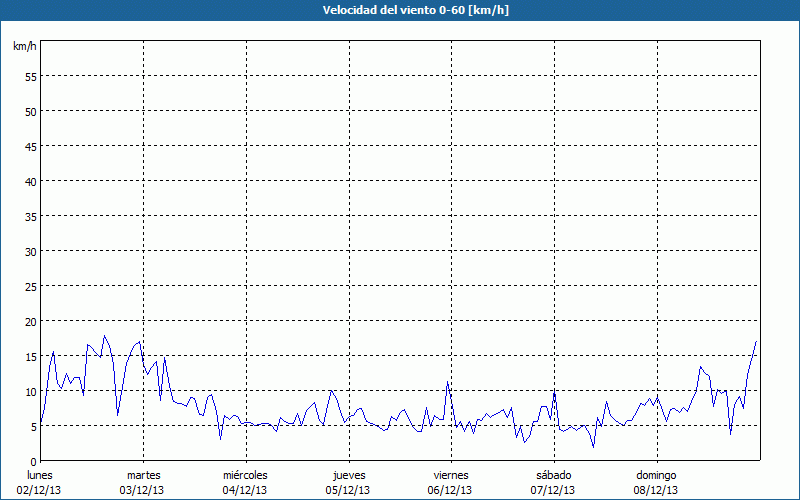The height and width of the screenshot is (500, 800).
Task: Click the y-axis value '0' at the origin
Action: (33, 461)
